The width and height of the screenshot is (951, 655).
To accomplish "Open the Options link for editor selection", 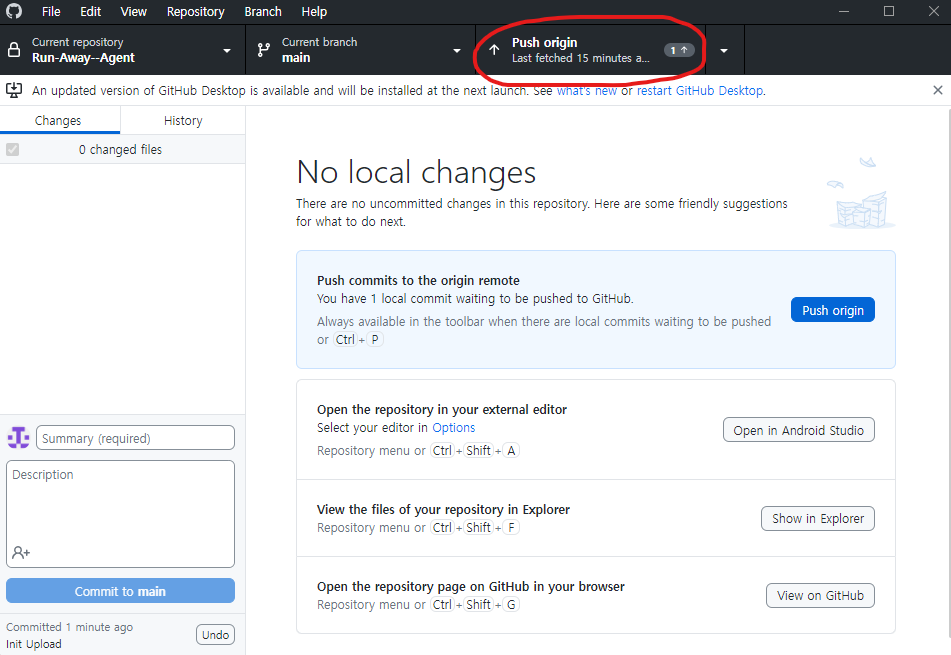I will 453,428.
